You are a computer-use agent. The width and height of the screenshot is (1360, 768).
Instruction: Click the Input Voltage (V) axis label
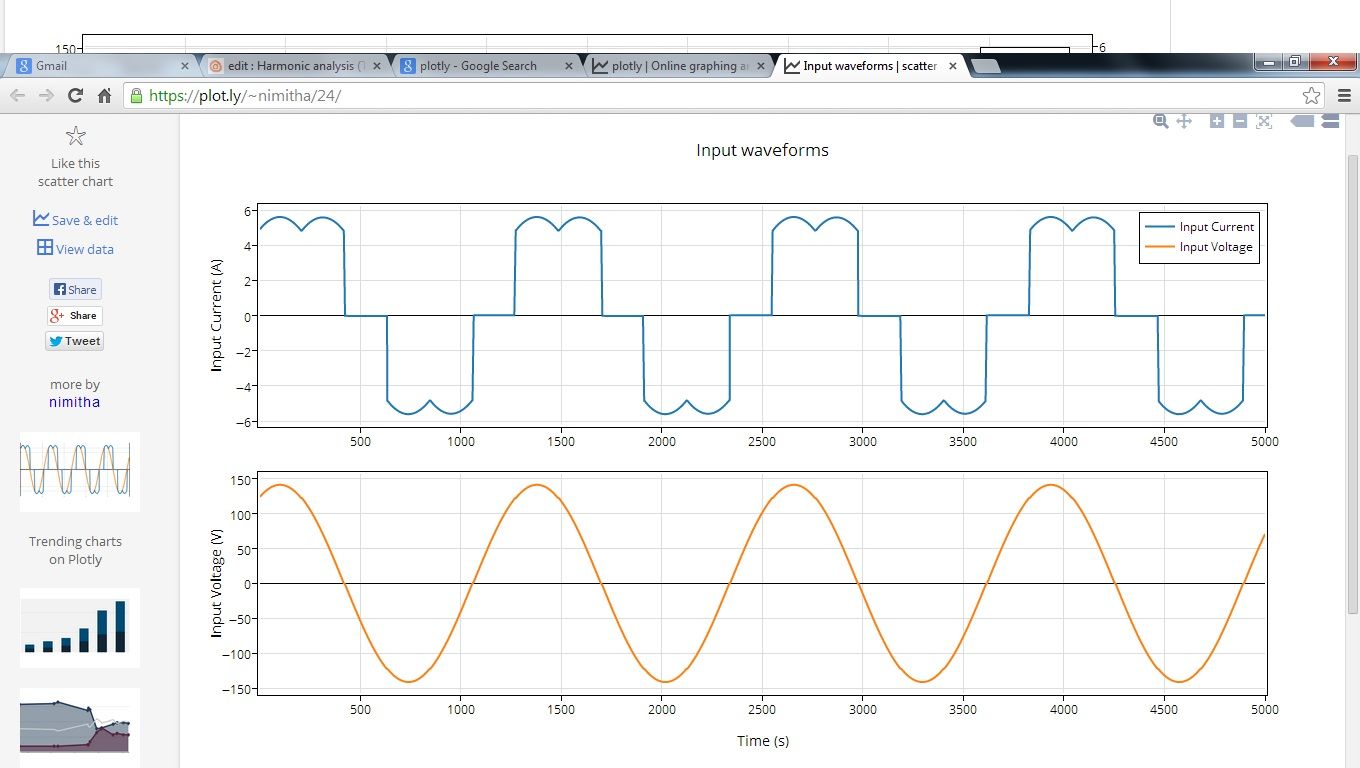pos(216,583)
